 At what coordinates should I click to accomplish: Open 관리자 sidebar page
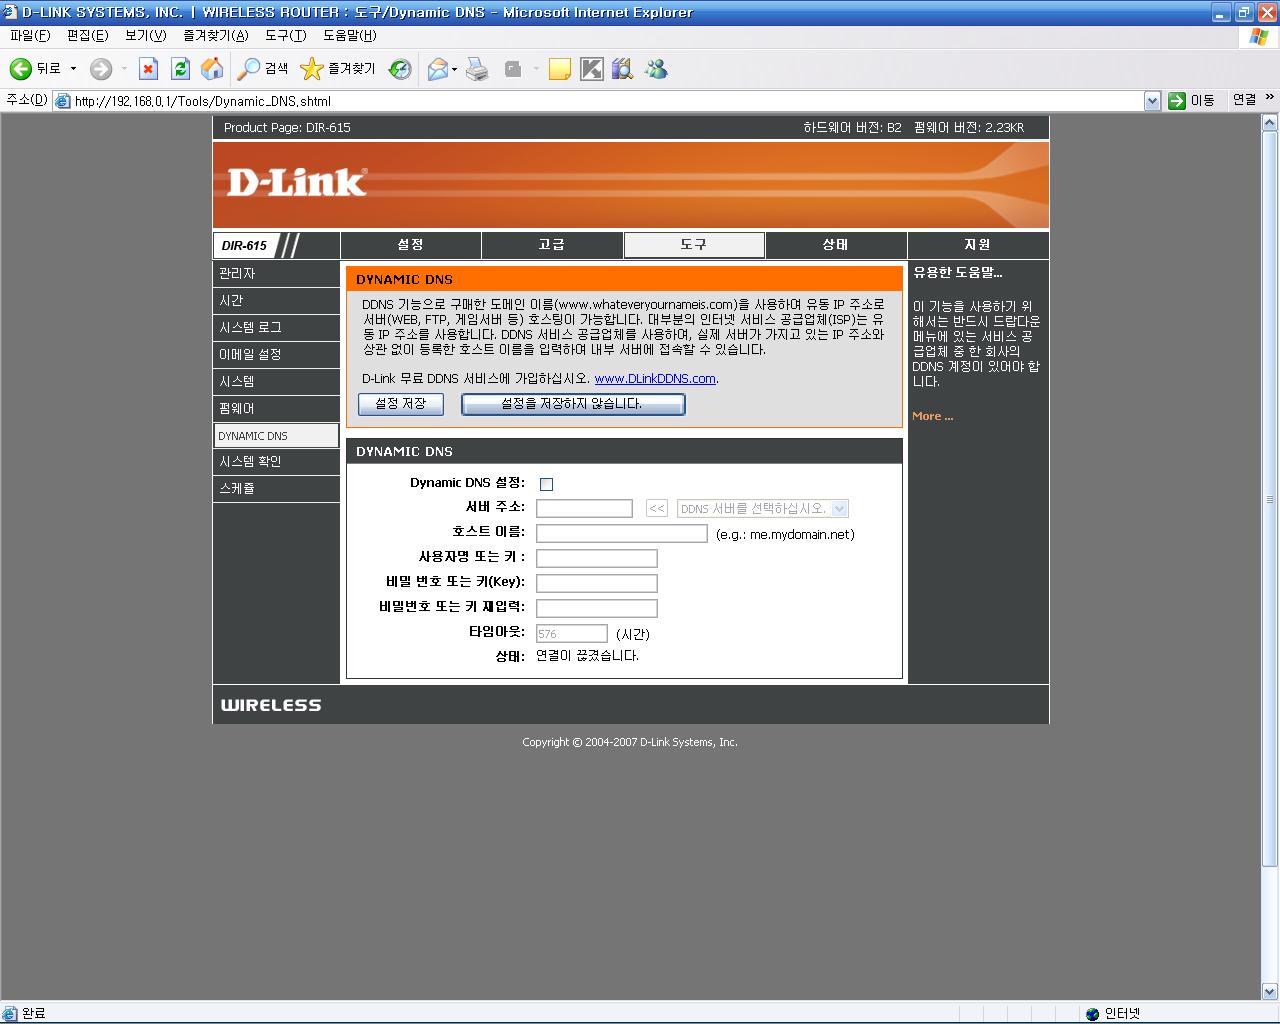276,273
